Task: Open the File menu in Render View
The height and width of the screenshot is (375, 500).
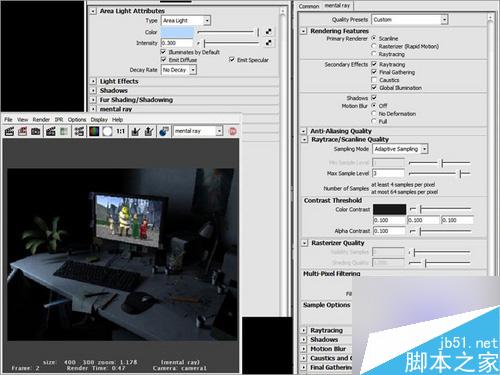Action: [x=8, y=119]
